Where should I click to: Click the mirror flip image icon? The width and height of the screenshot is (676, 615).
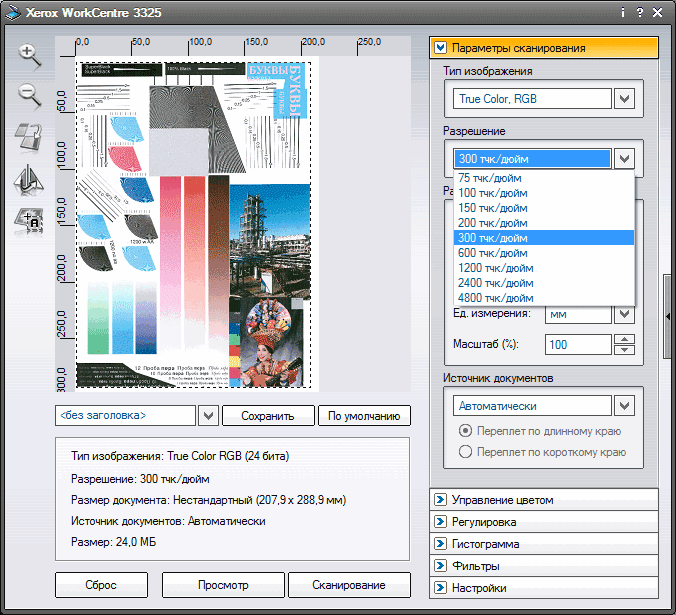click(29, 179)
